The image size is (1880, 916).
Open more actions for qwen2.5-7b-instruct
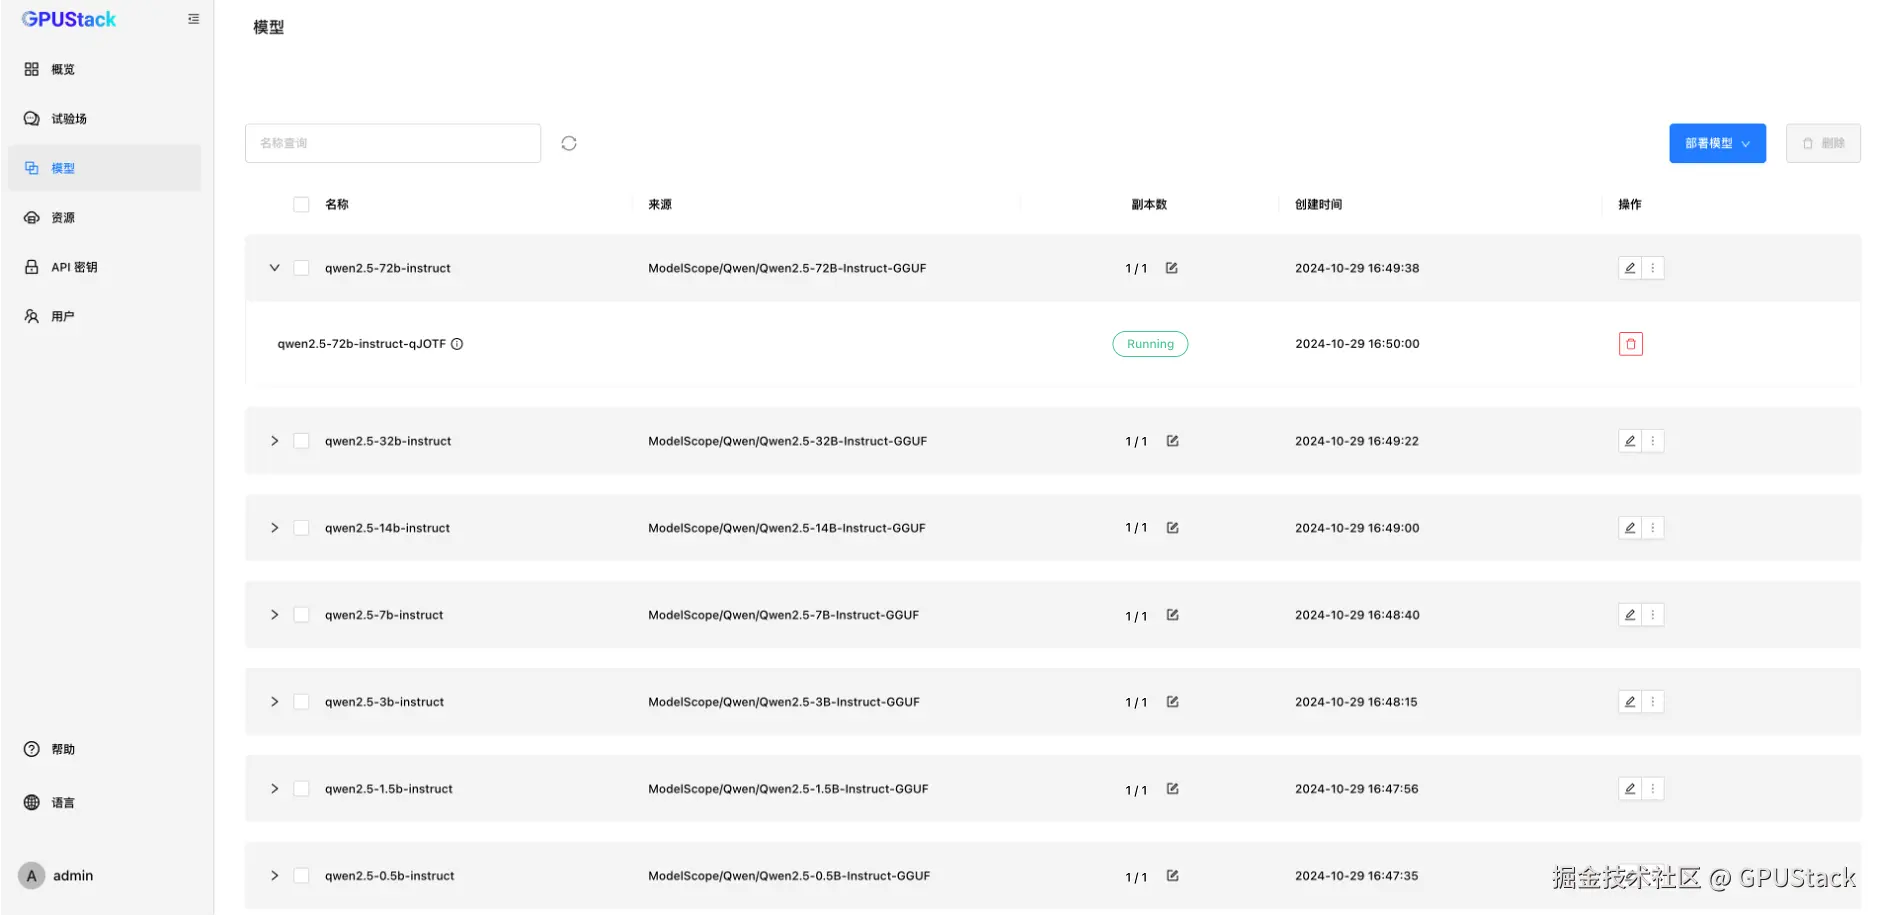(x=1653, y=615)
